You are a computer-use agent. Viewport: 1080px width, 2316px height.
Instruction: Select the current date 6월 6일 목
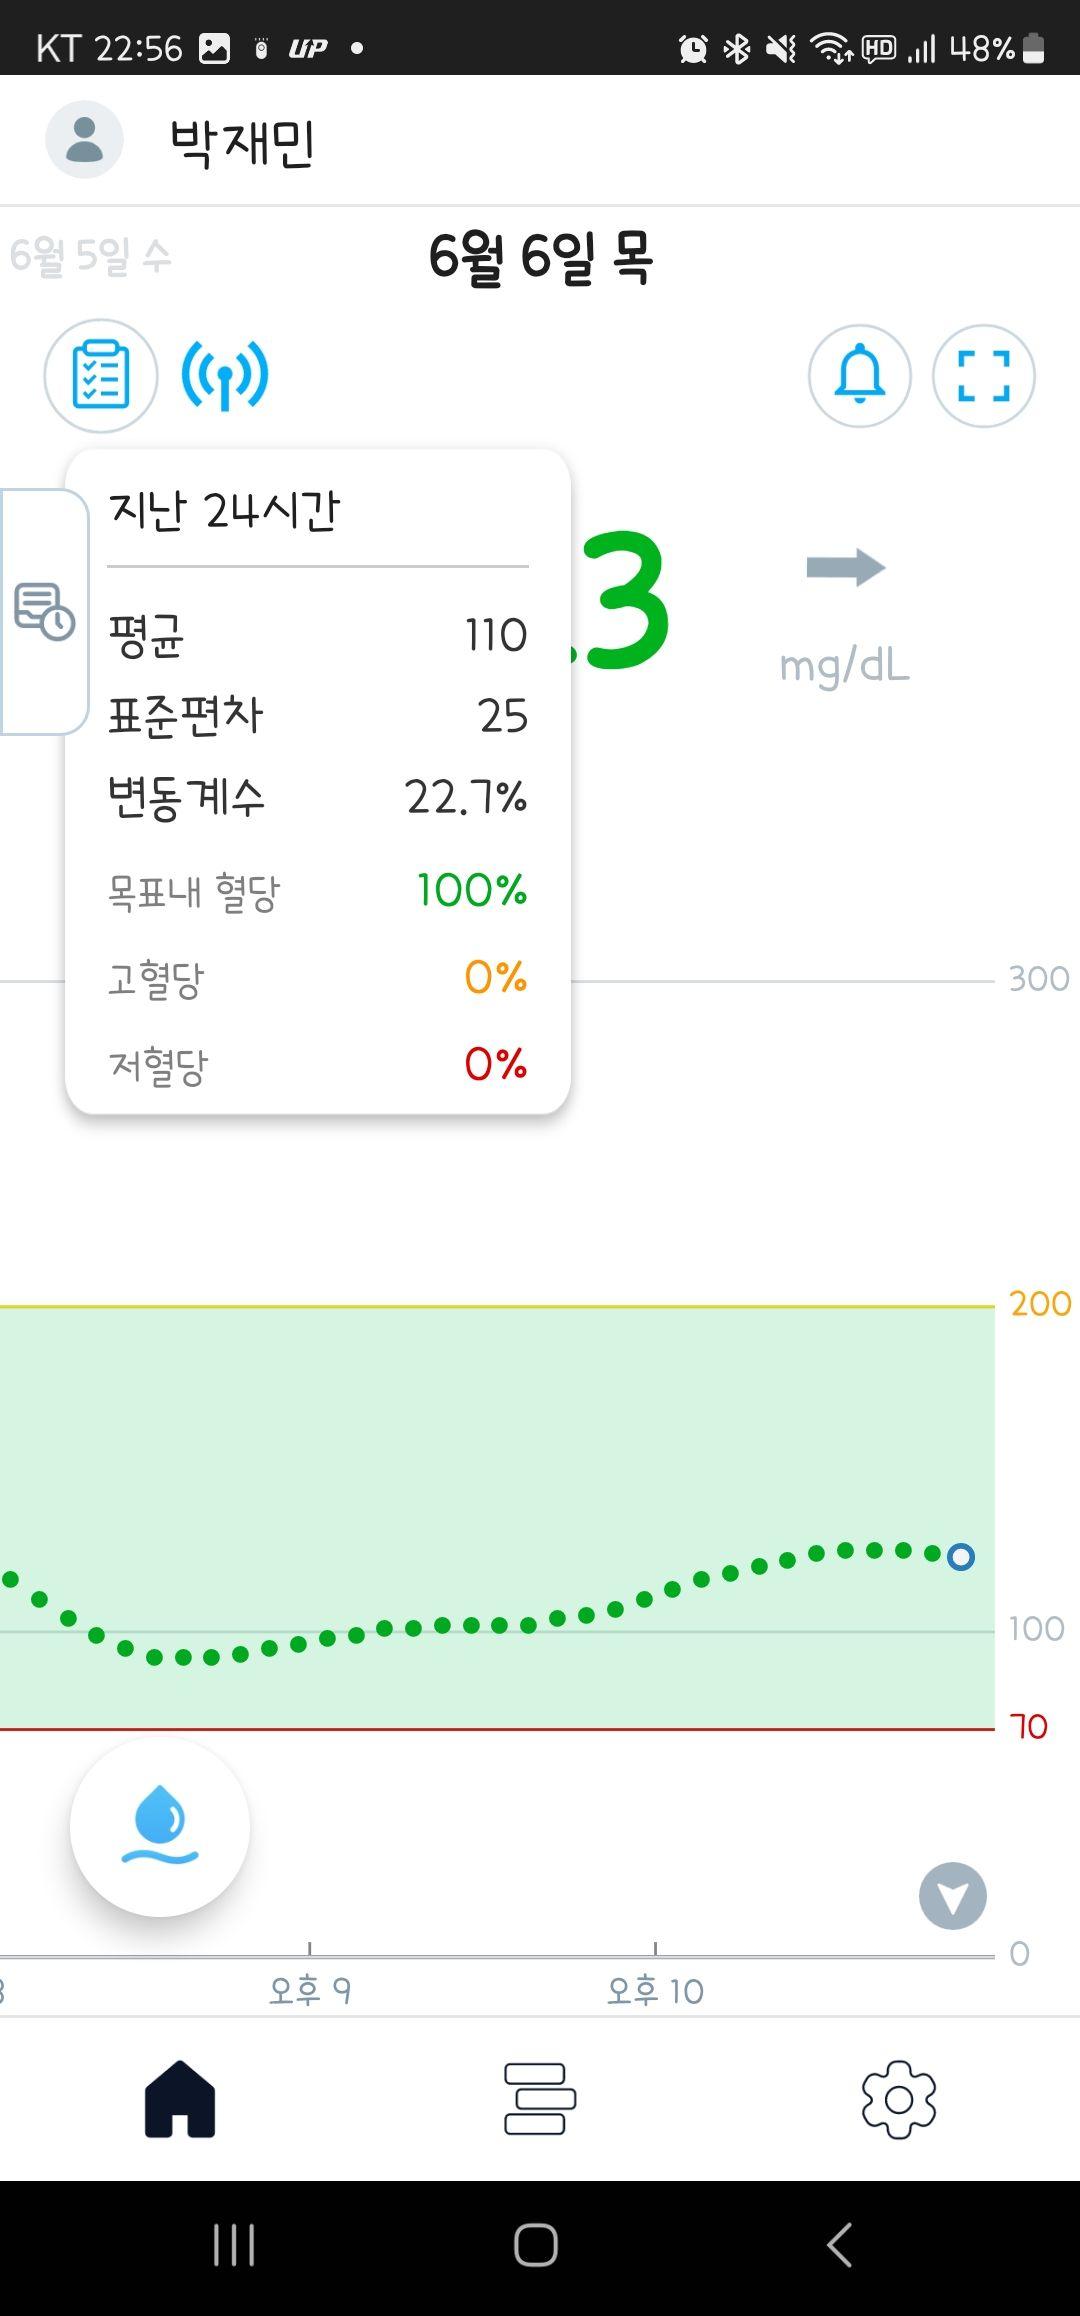pyautogui.click(x=541, y=257)
